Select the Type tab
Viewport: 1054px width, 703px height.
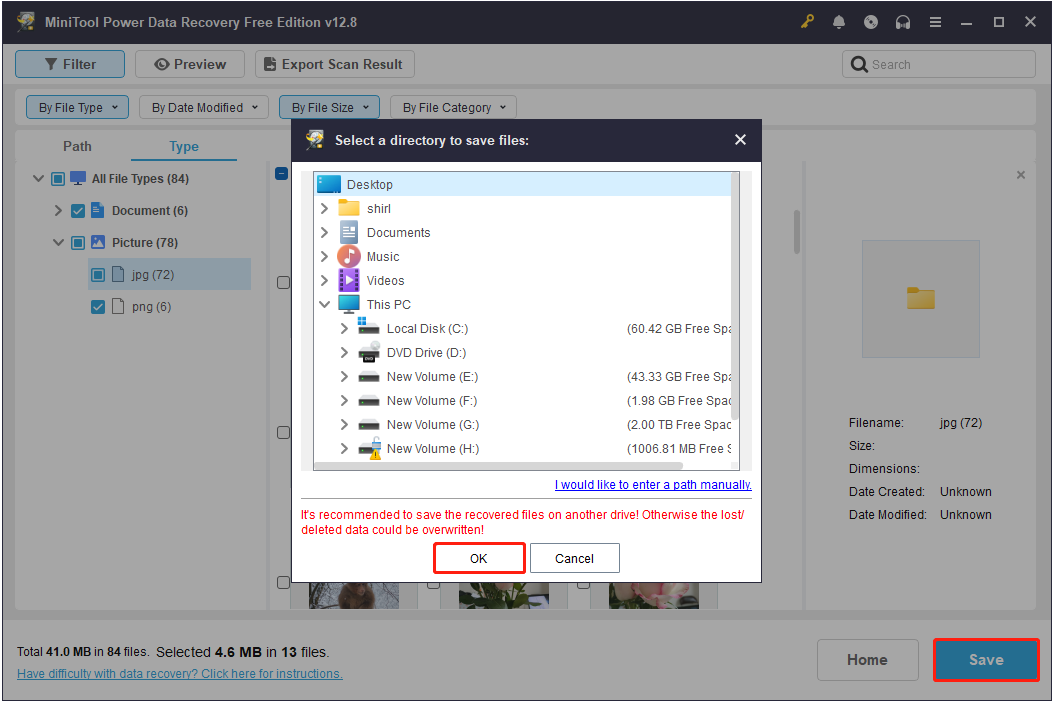coord(183,146)
